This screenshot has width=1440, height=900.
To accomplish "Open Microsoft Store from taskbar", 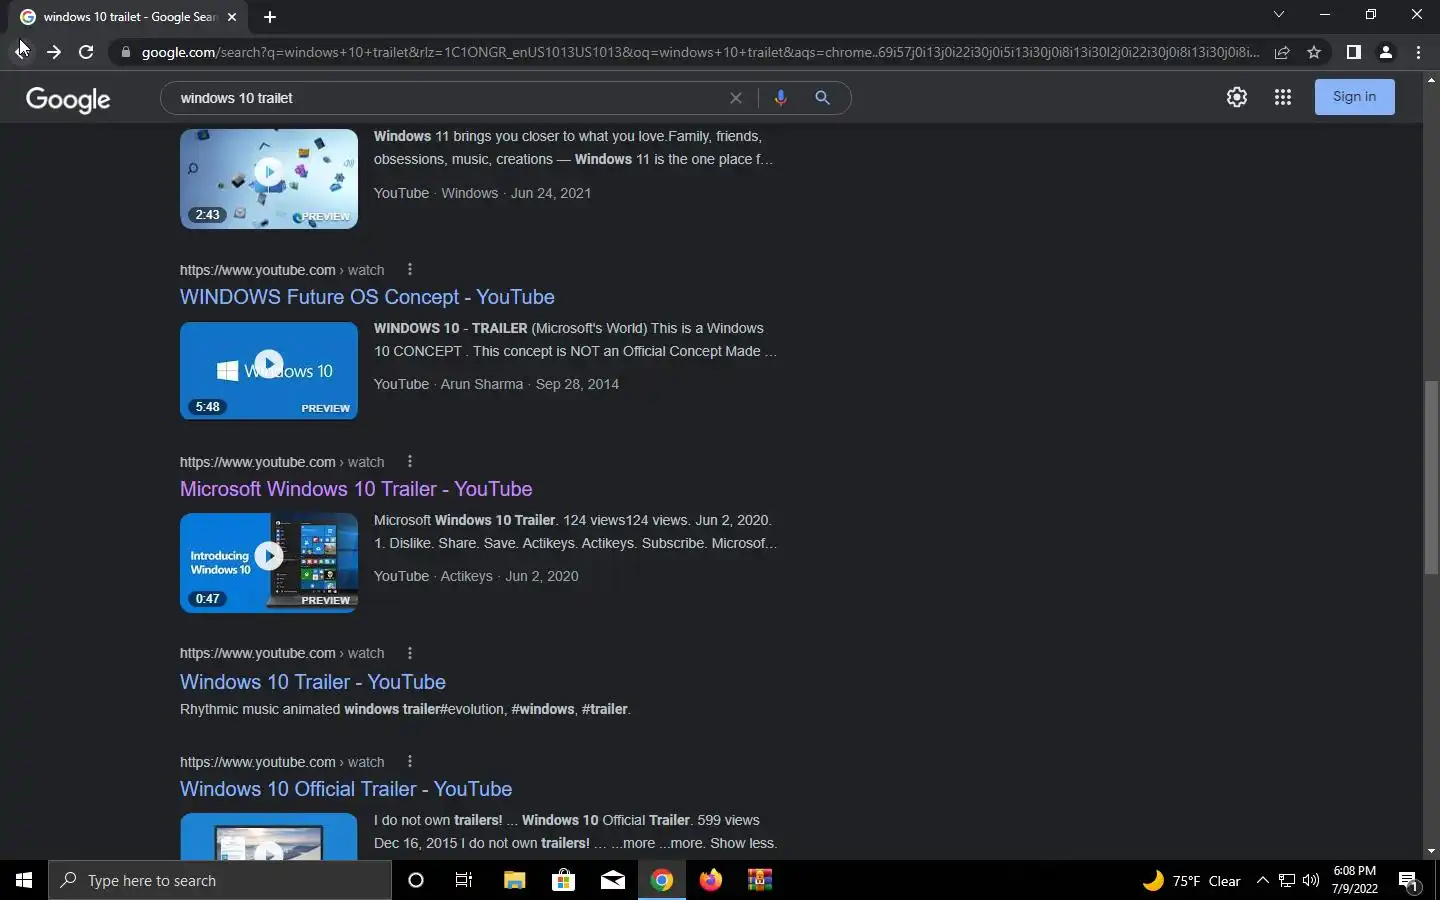I will [563, 880].
